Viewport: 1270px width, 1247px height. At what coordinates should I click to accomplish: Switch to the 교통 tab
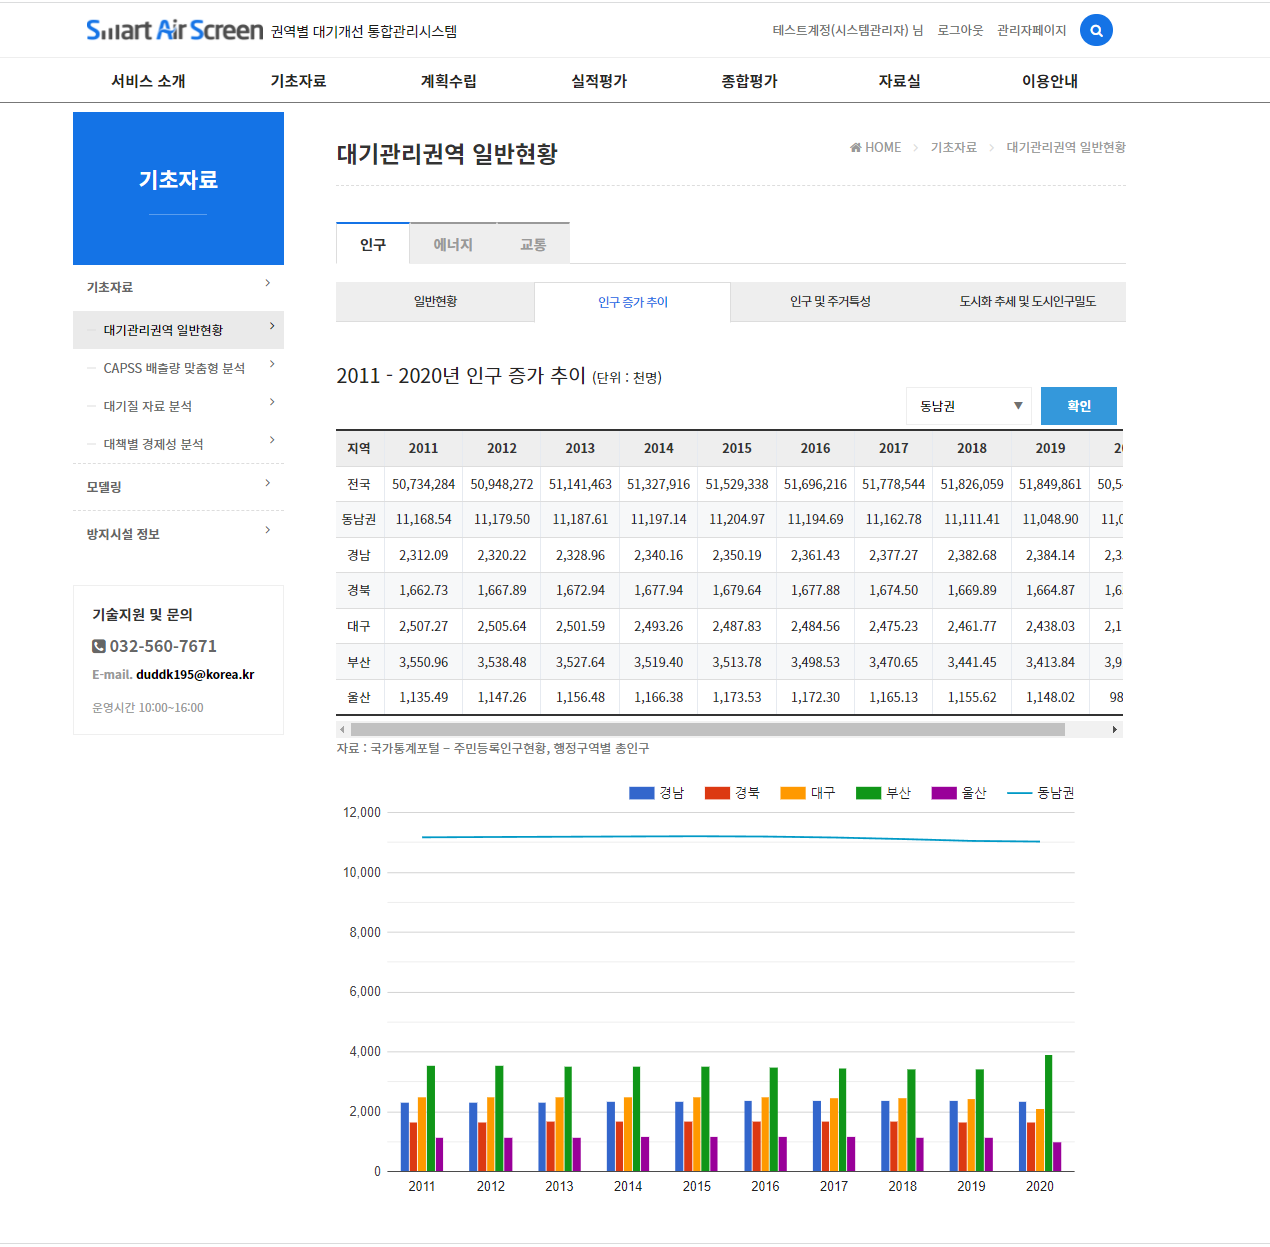click(533, 244)
